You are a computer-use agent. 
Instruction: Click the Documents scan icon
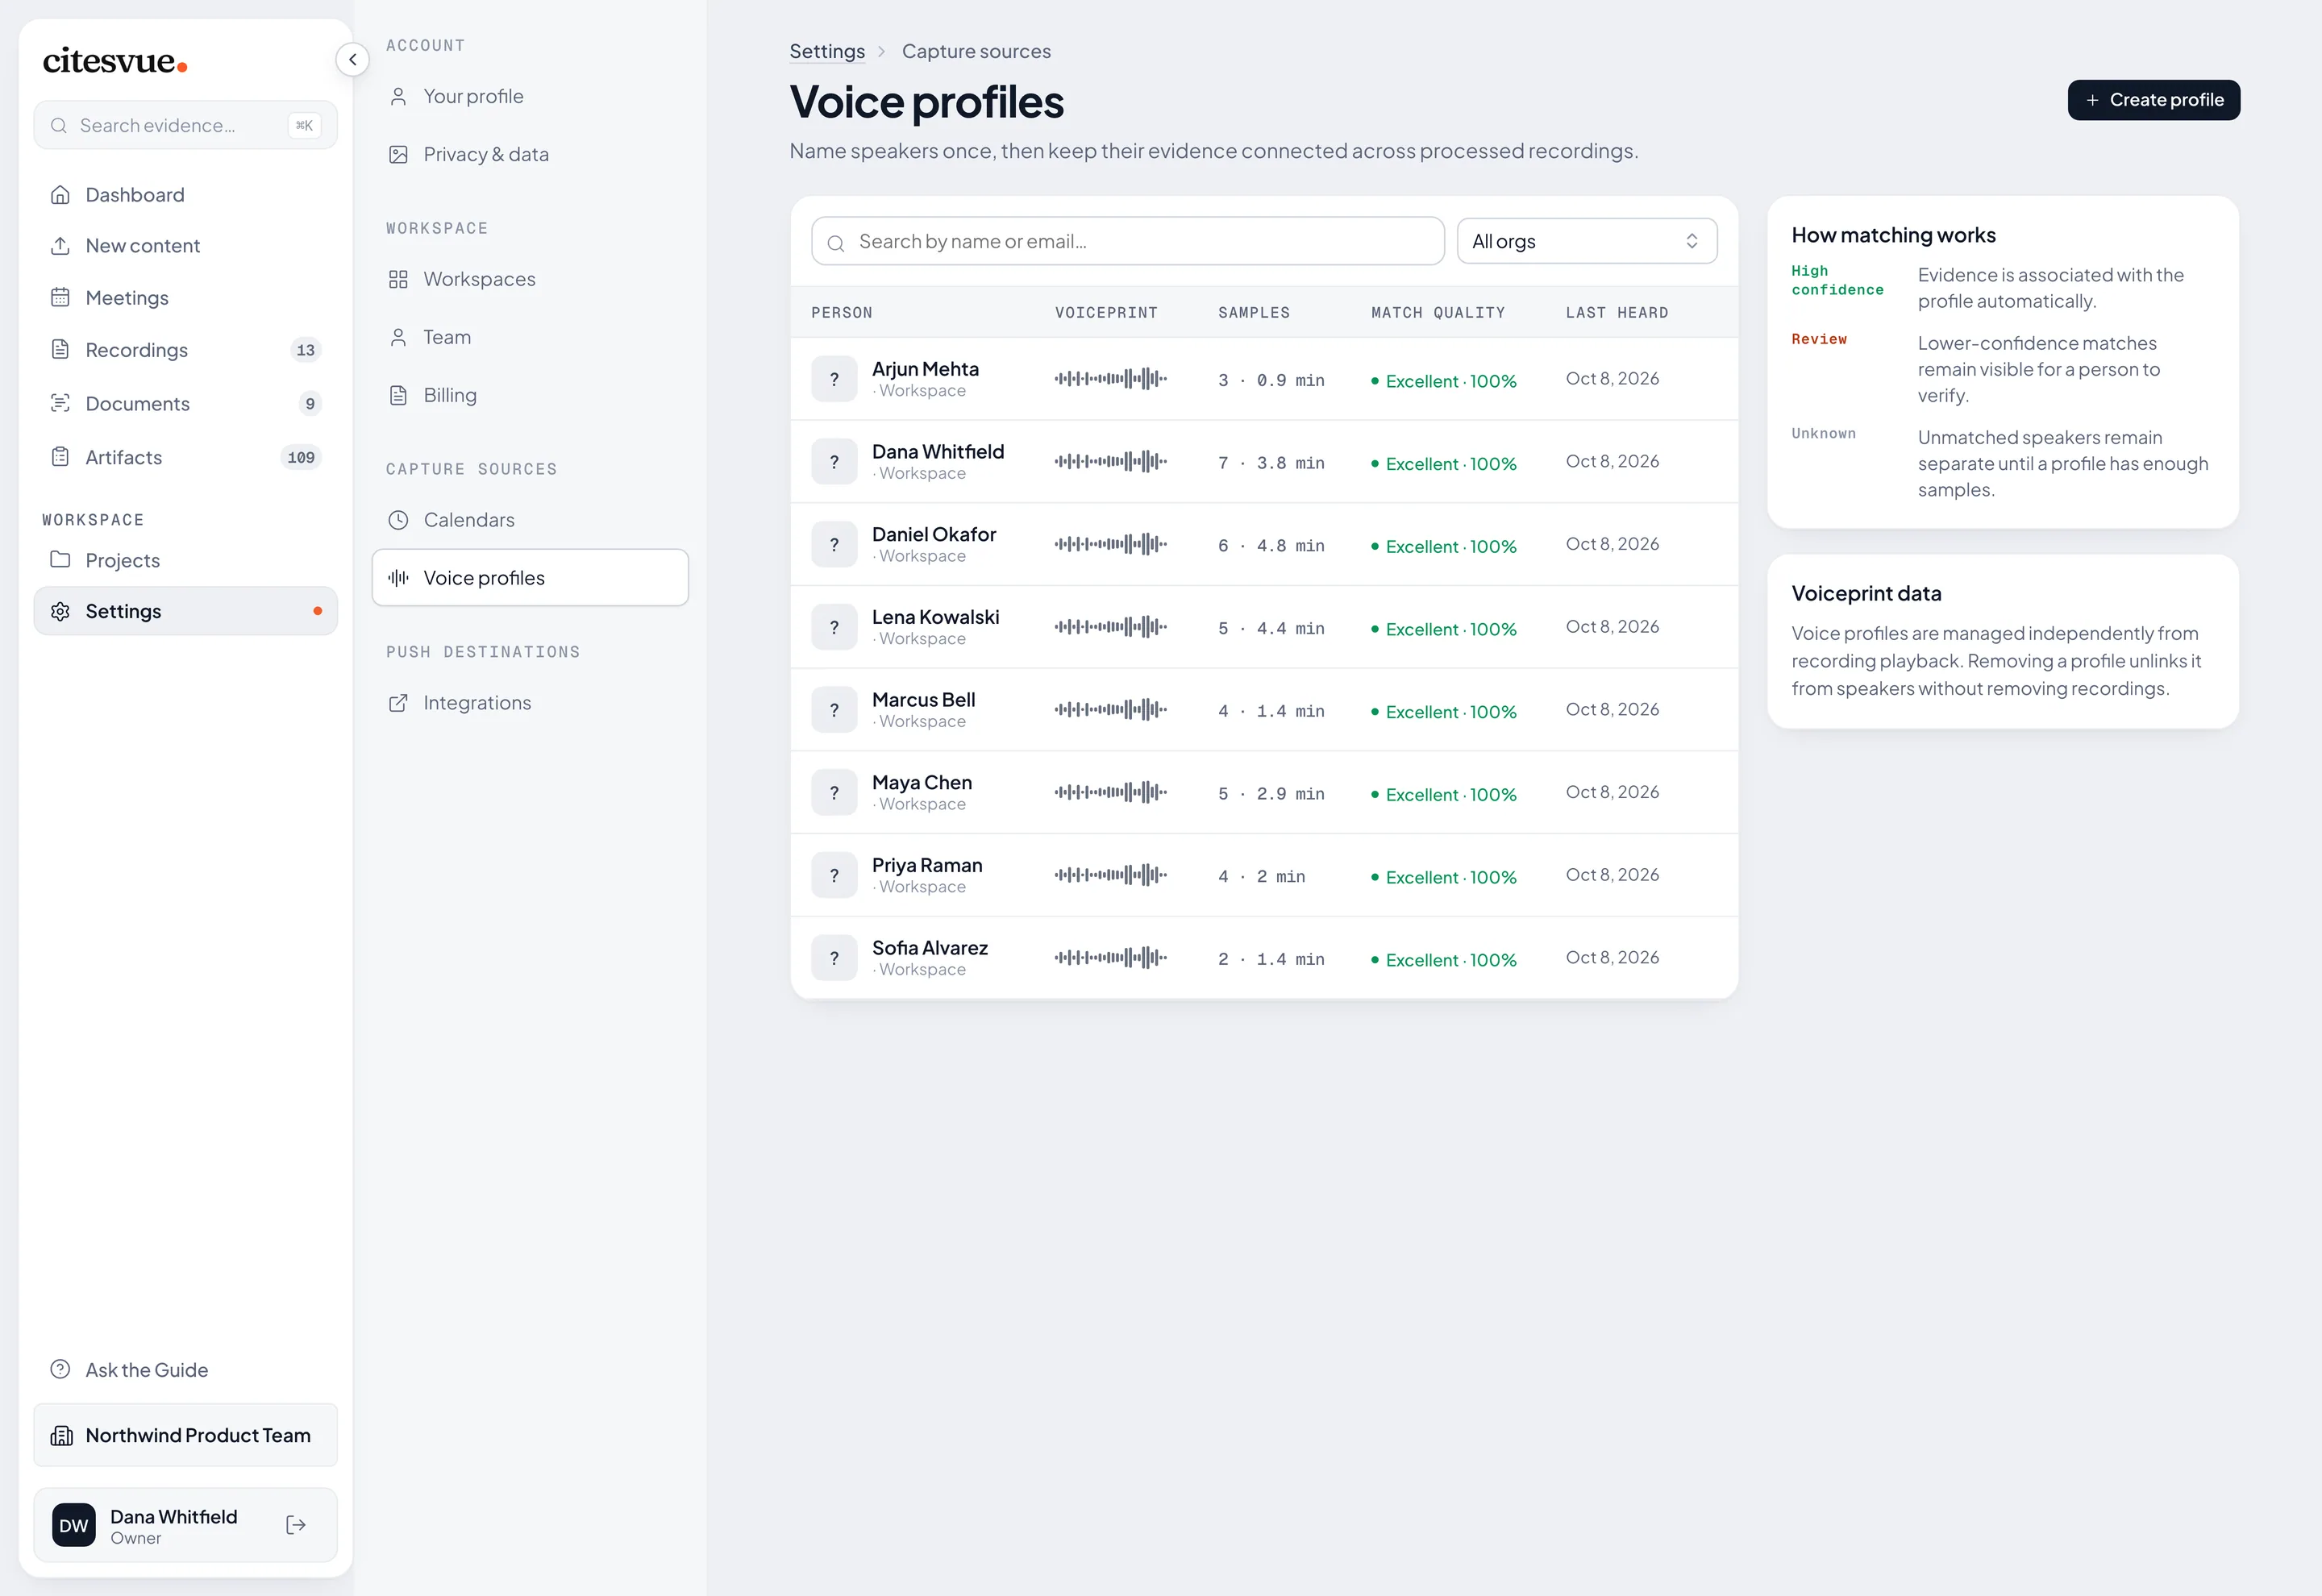coord(60,403)
